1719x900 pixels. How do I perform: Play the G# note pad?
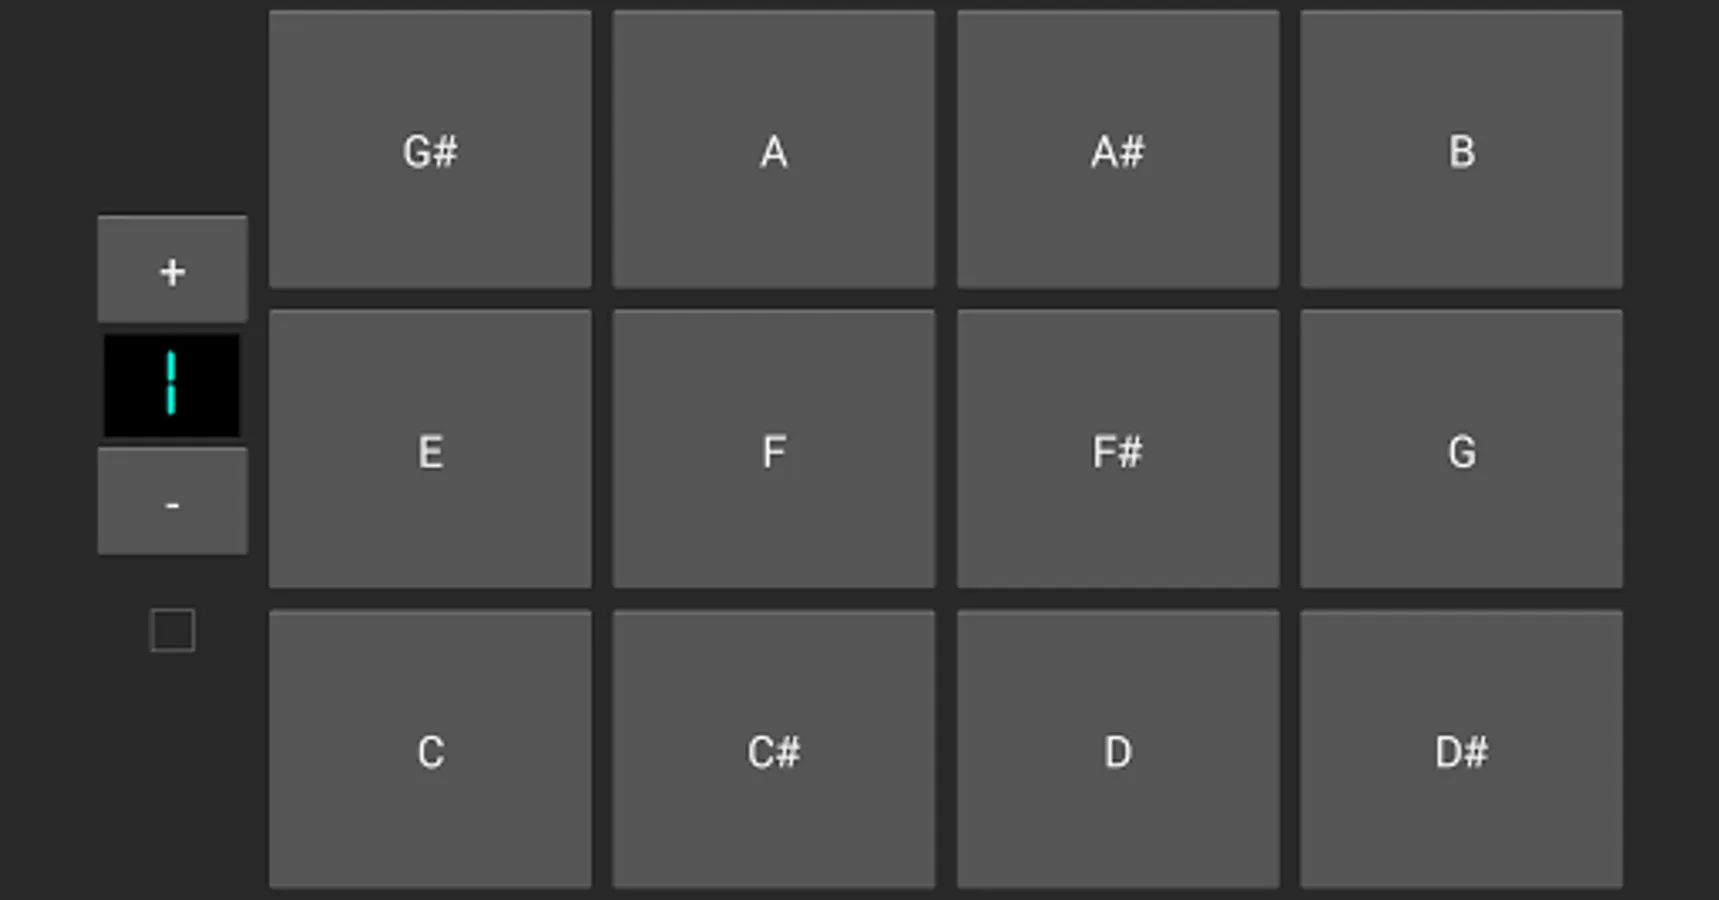(x=430, y=152)
